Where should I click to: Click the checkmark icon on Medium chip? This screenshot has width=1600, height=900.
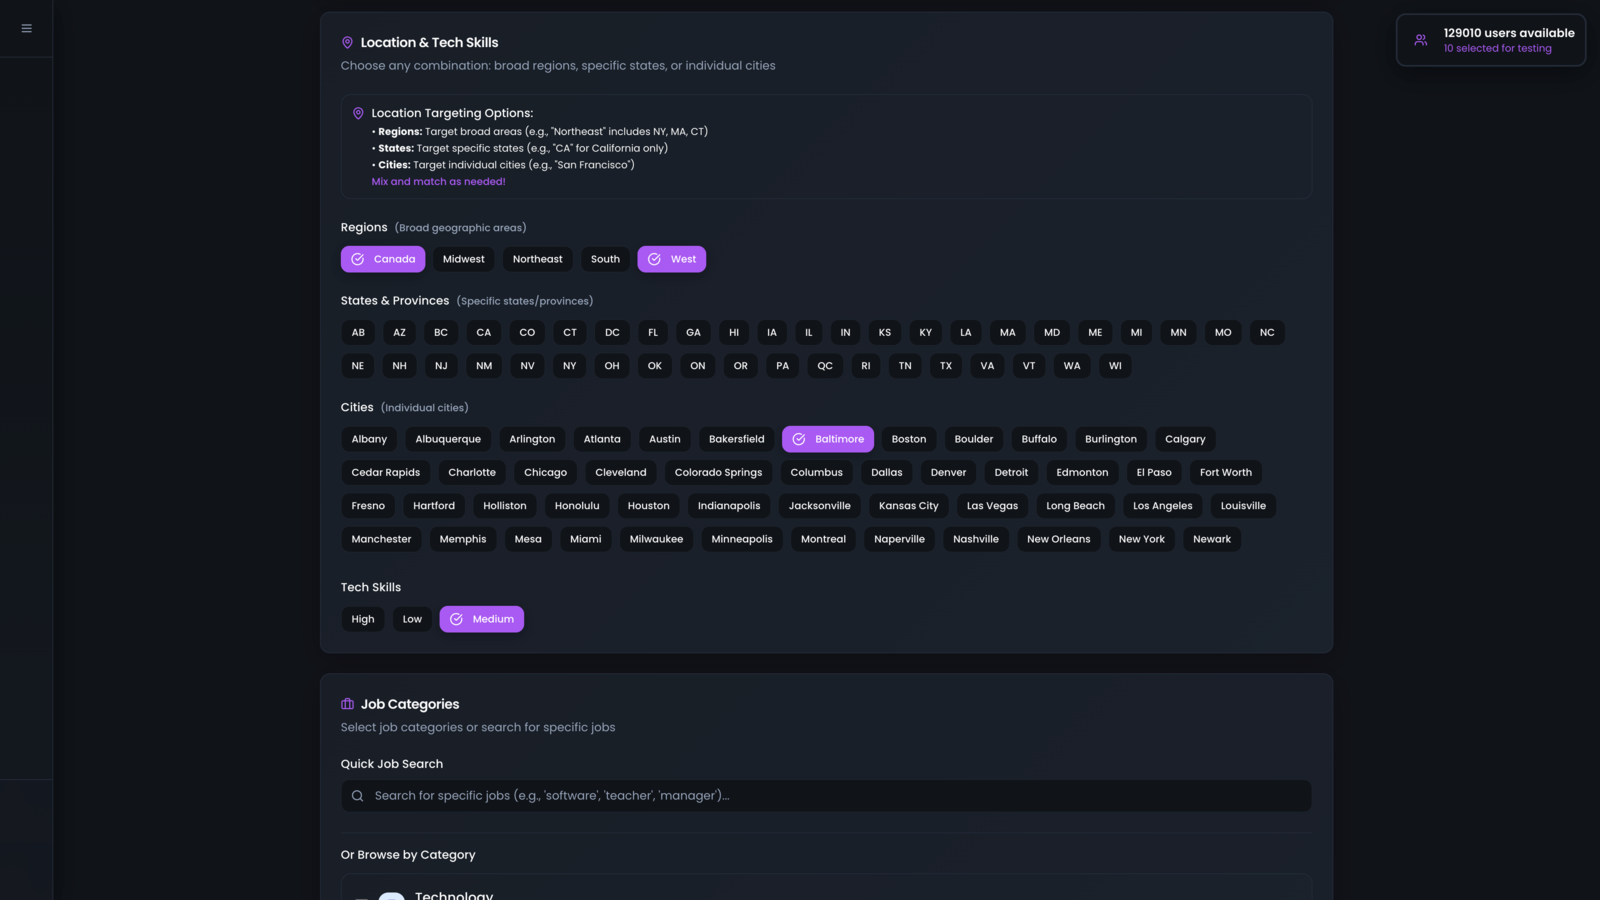[456, 619]
